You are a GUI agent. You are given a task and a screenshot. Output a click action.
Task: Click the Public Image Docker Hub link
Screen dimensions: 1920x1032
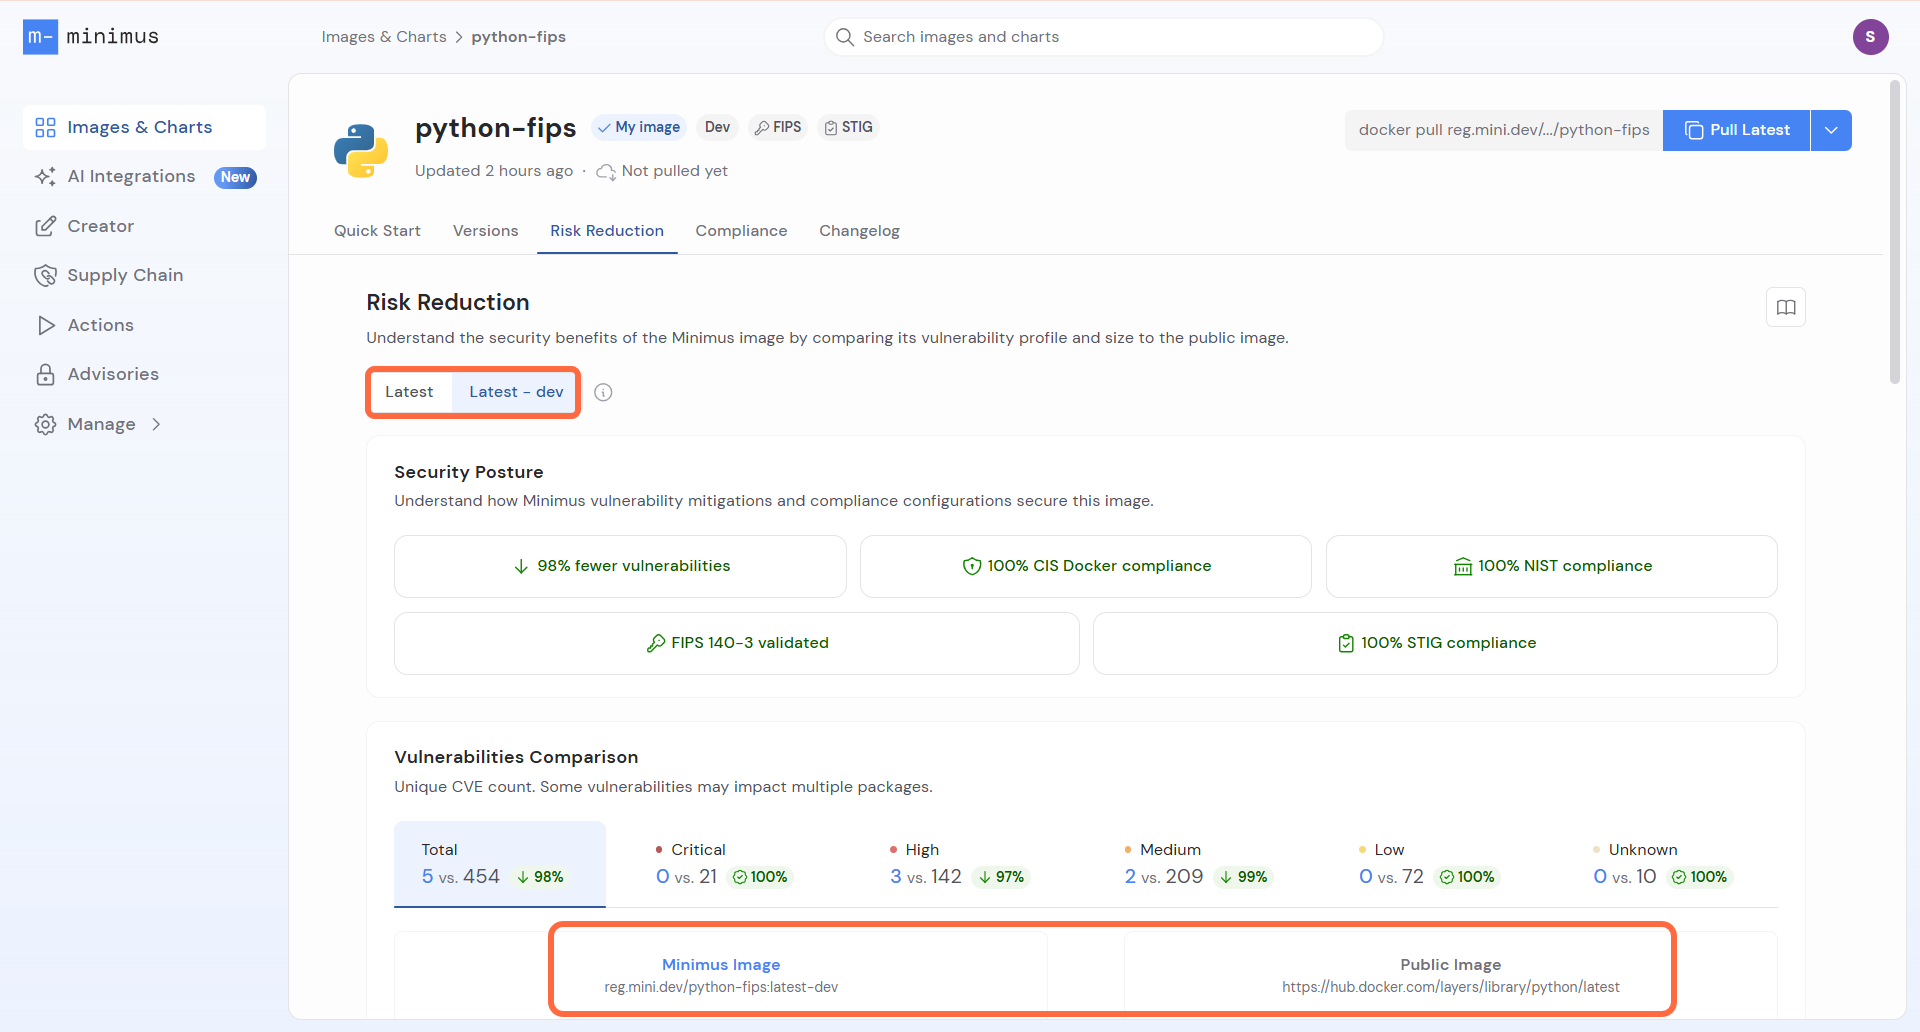(1451, 987)
